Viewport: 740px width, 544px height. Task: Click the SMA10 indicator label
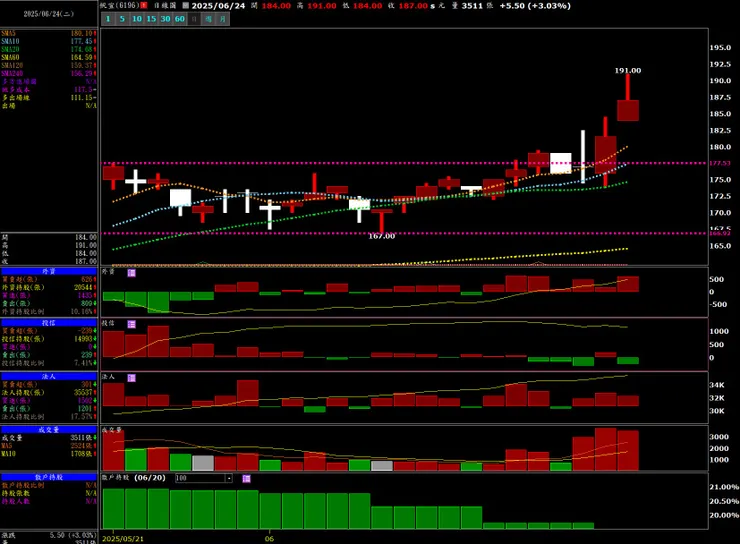[10, 42]
